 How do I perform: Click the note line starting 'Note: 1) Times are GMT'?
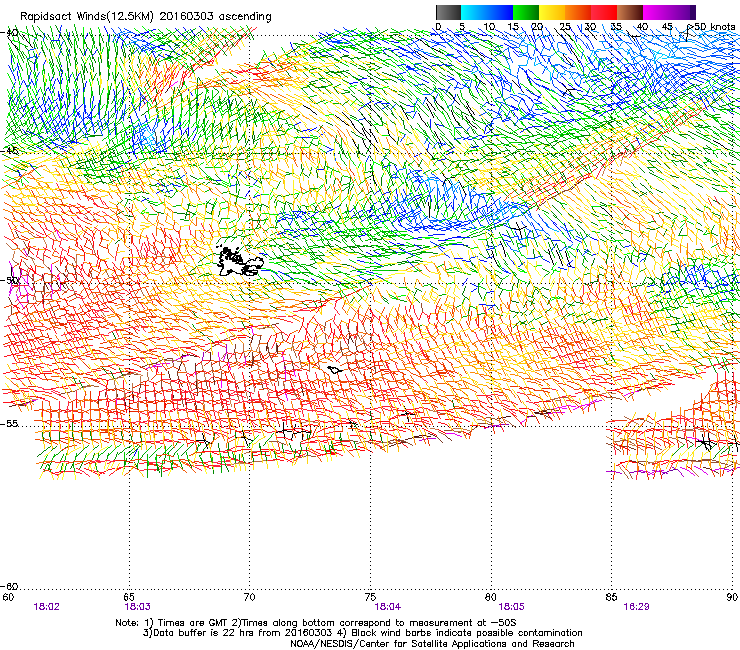tap(318, 623)
